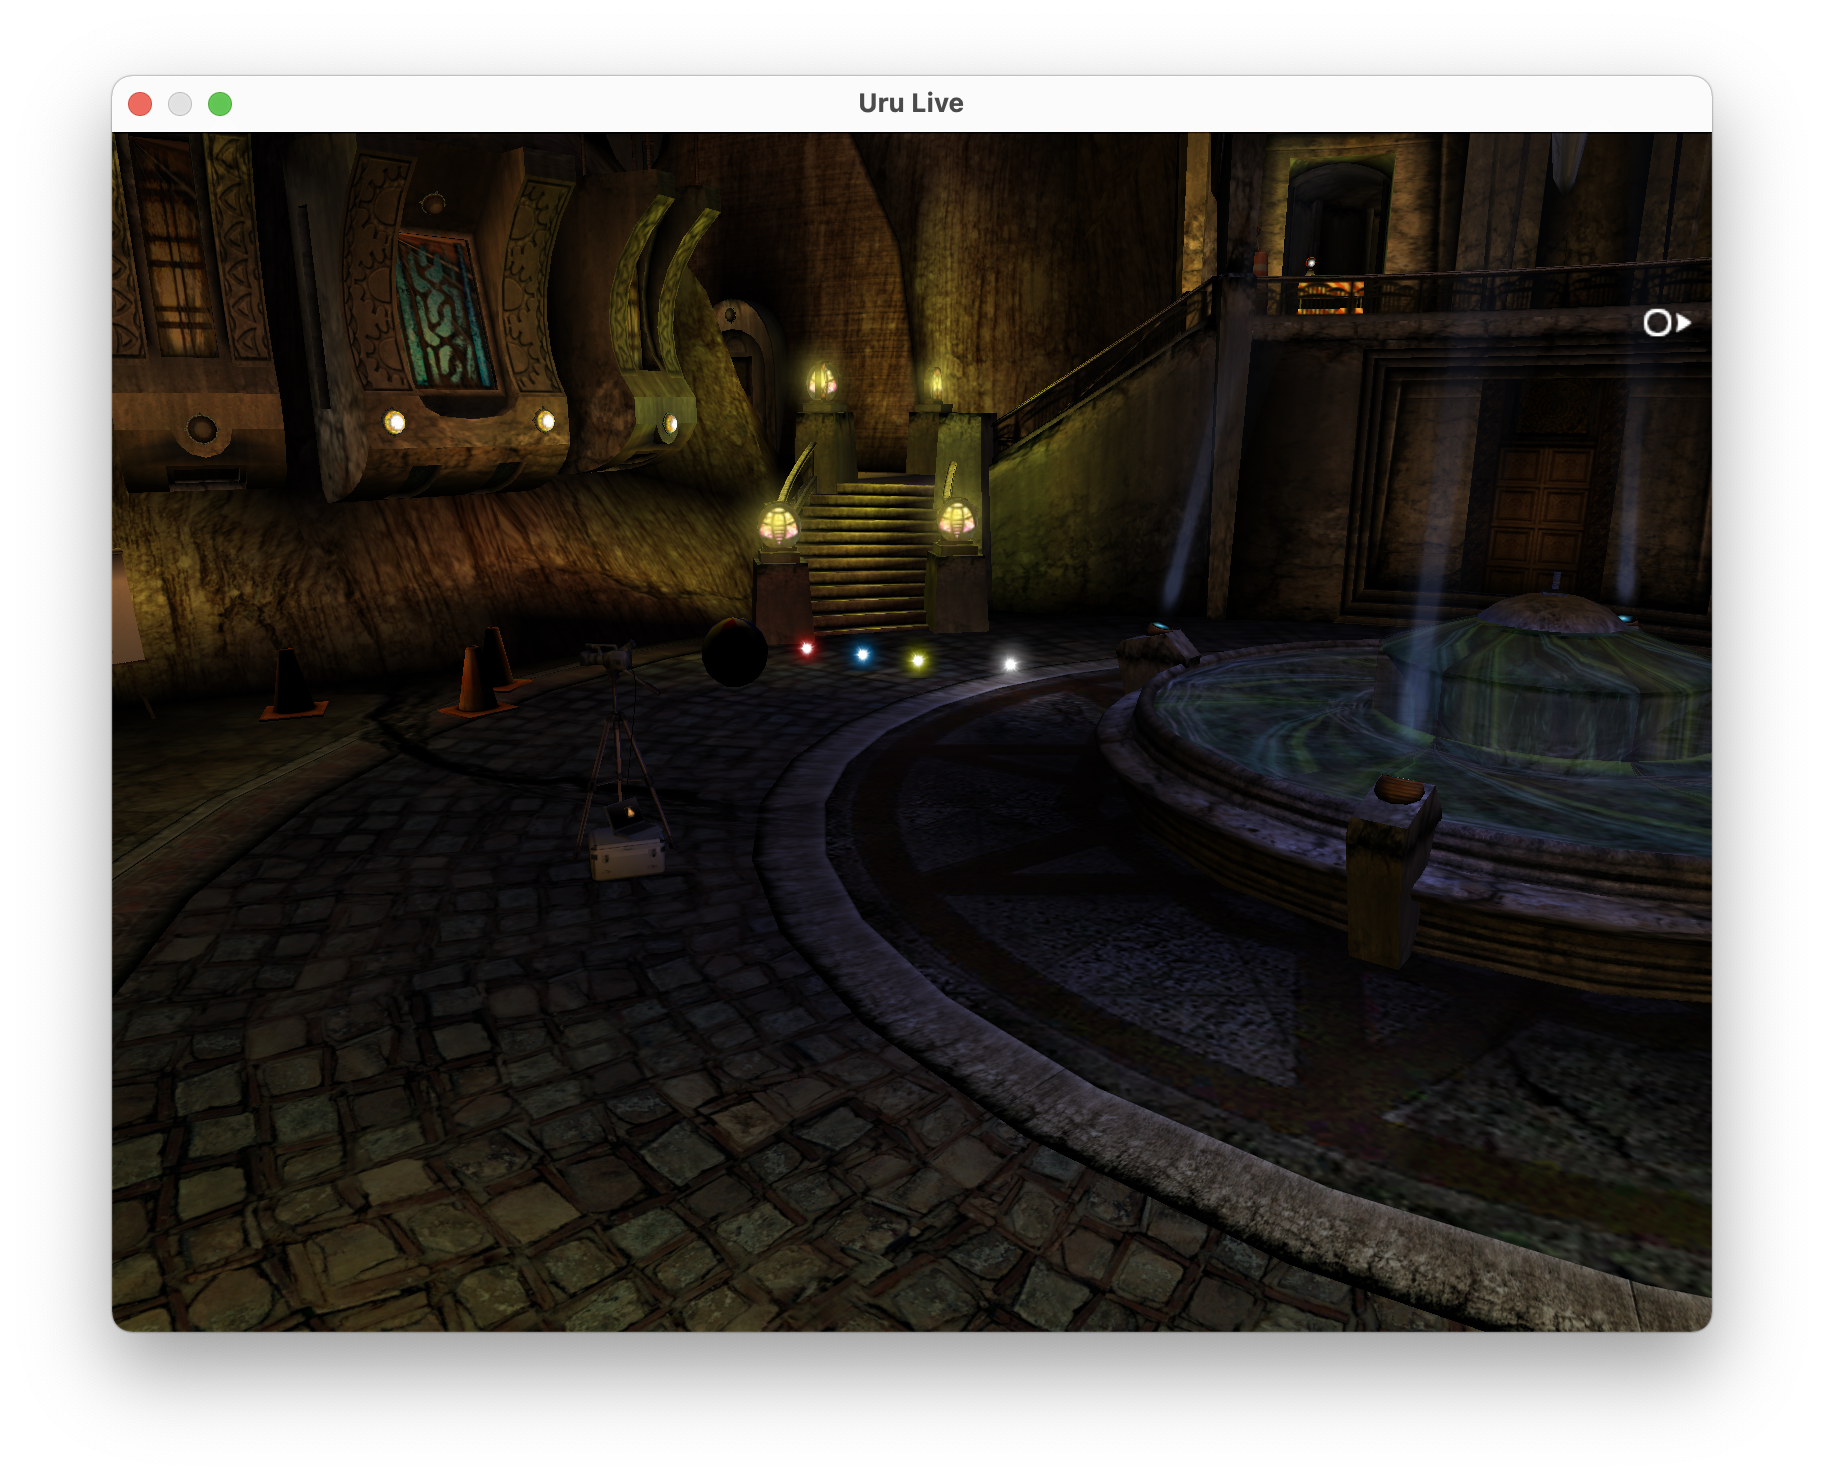The height and width of the screenshot is (1480, 1824).
Task: Click the camera on the tripod
Action: click(x=608, y=654)
